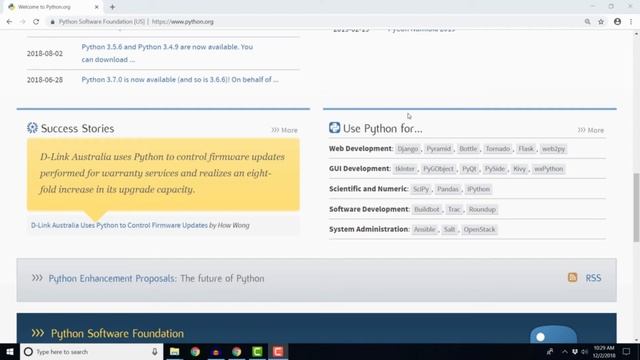Click the OpenStack tag
Screen dimensions: 640x360
(479, 230)
